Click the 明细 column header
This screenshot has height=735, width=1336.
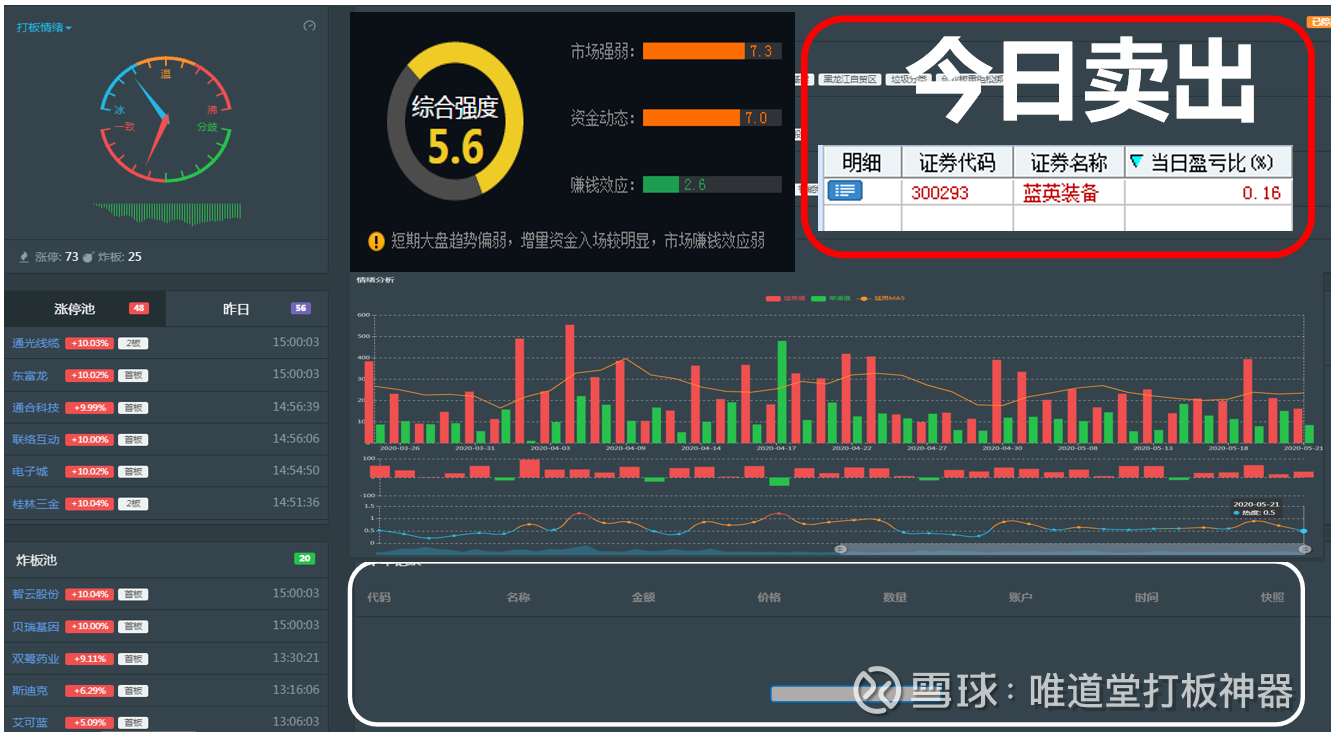tap(861, 163)
